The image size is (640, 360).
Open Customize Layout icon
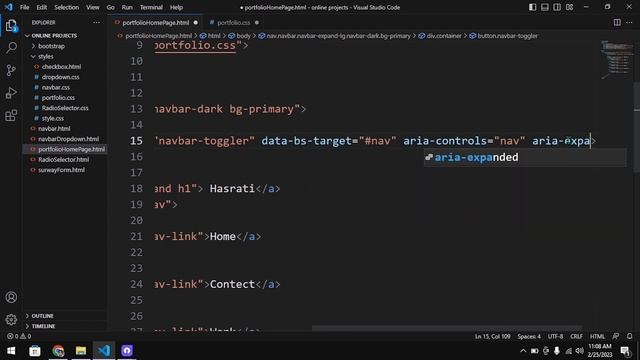[569, 7]
